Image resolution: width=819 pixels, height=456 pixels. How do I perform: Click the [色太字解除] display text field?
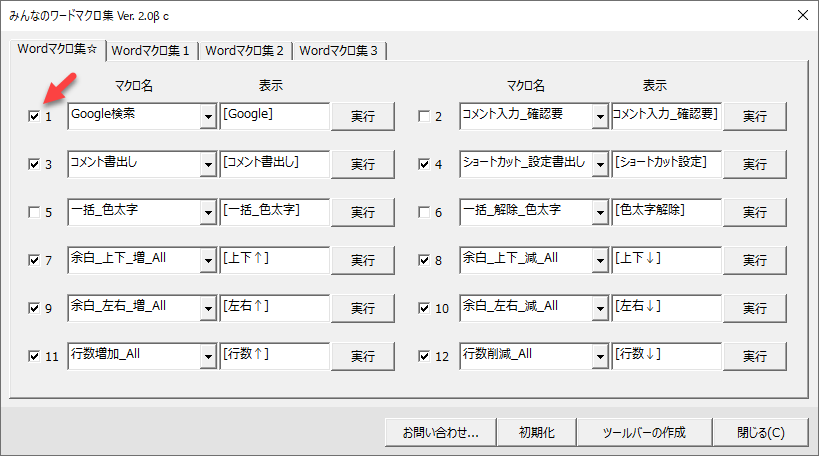point(666,212)
